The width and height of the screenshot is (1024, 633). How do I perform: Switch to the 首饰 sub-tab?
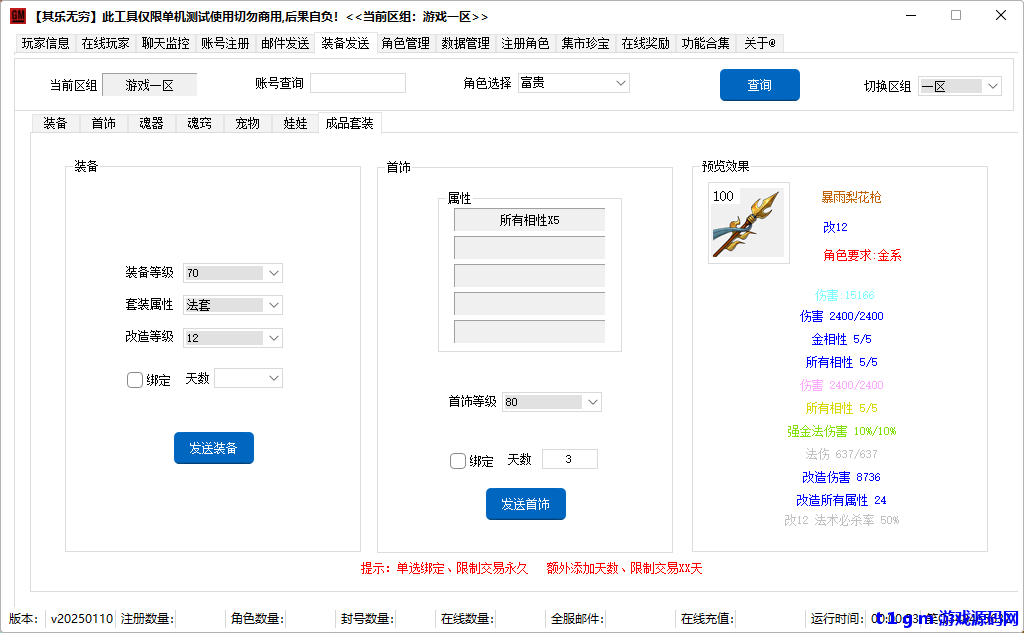point(104,122)
